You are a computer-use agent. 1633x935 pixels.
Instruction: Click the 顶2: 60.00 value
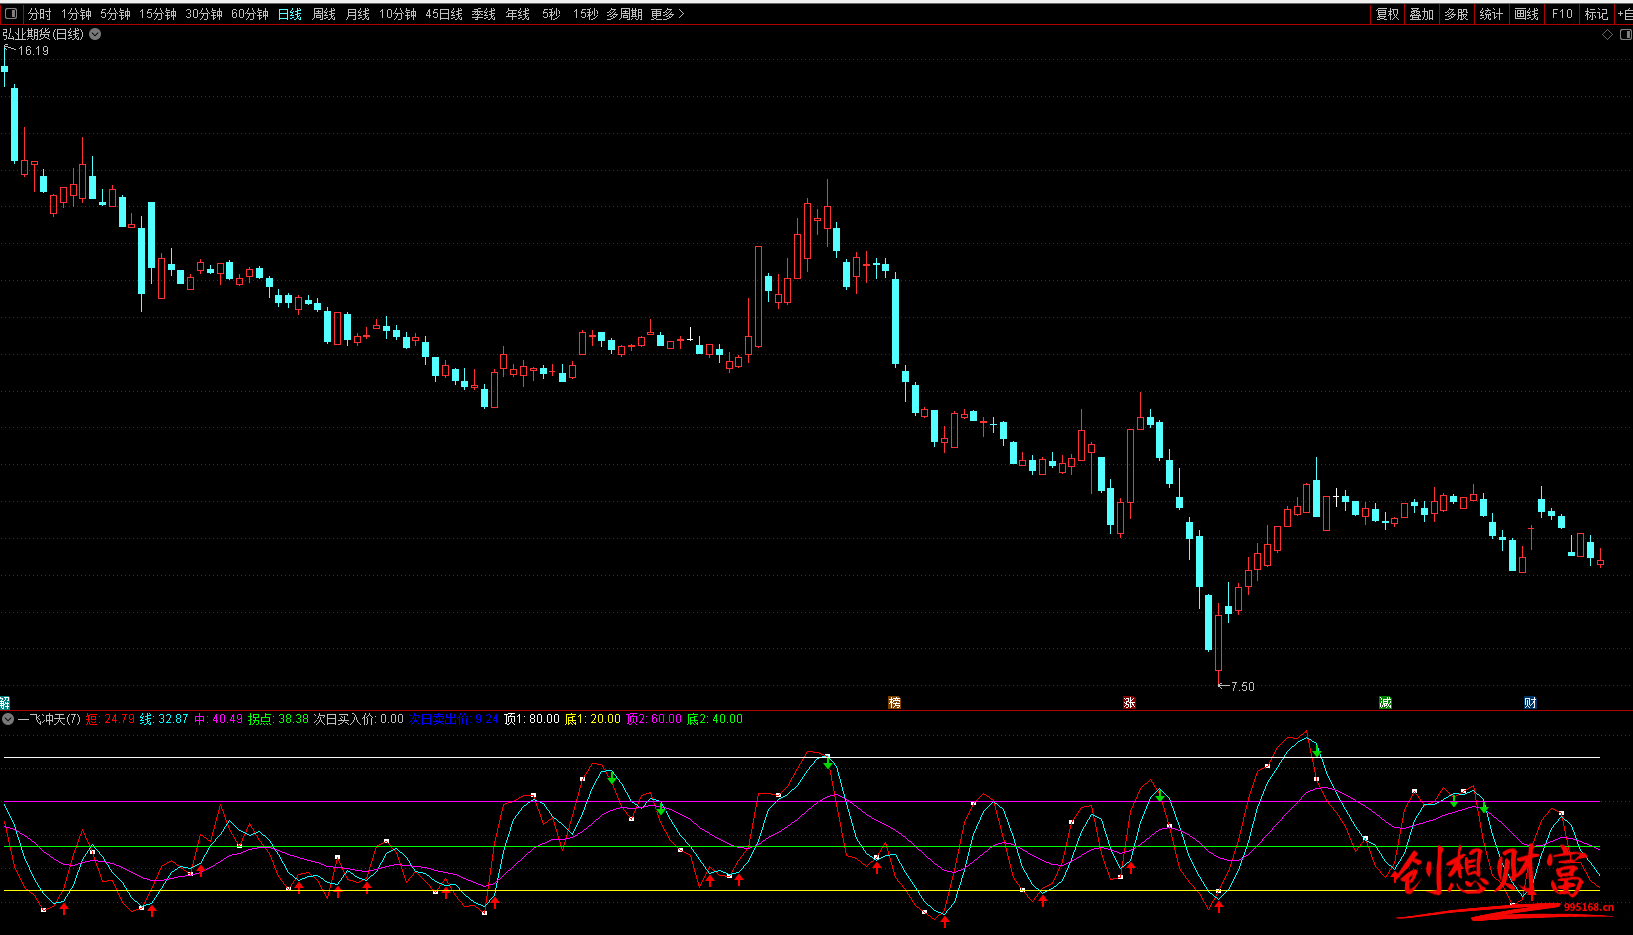[x=654, y=719]
